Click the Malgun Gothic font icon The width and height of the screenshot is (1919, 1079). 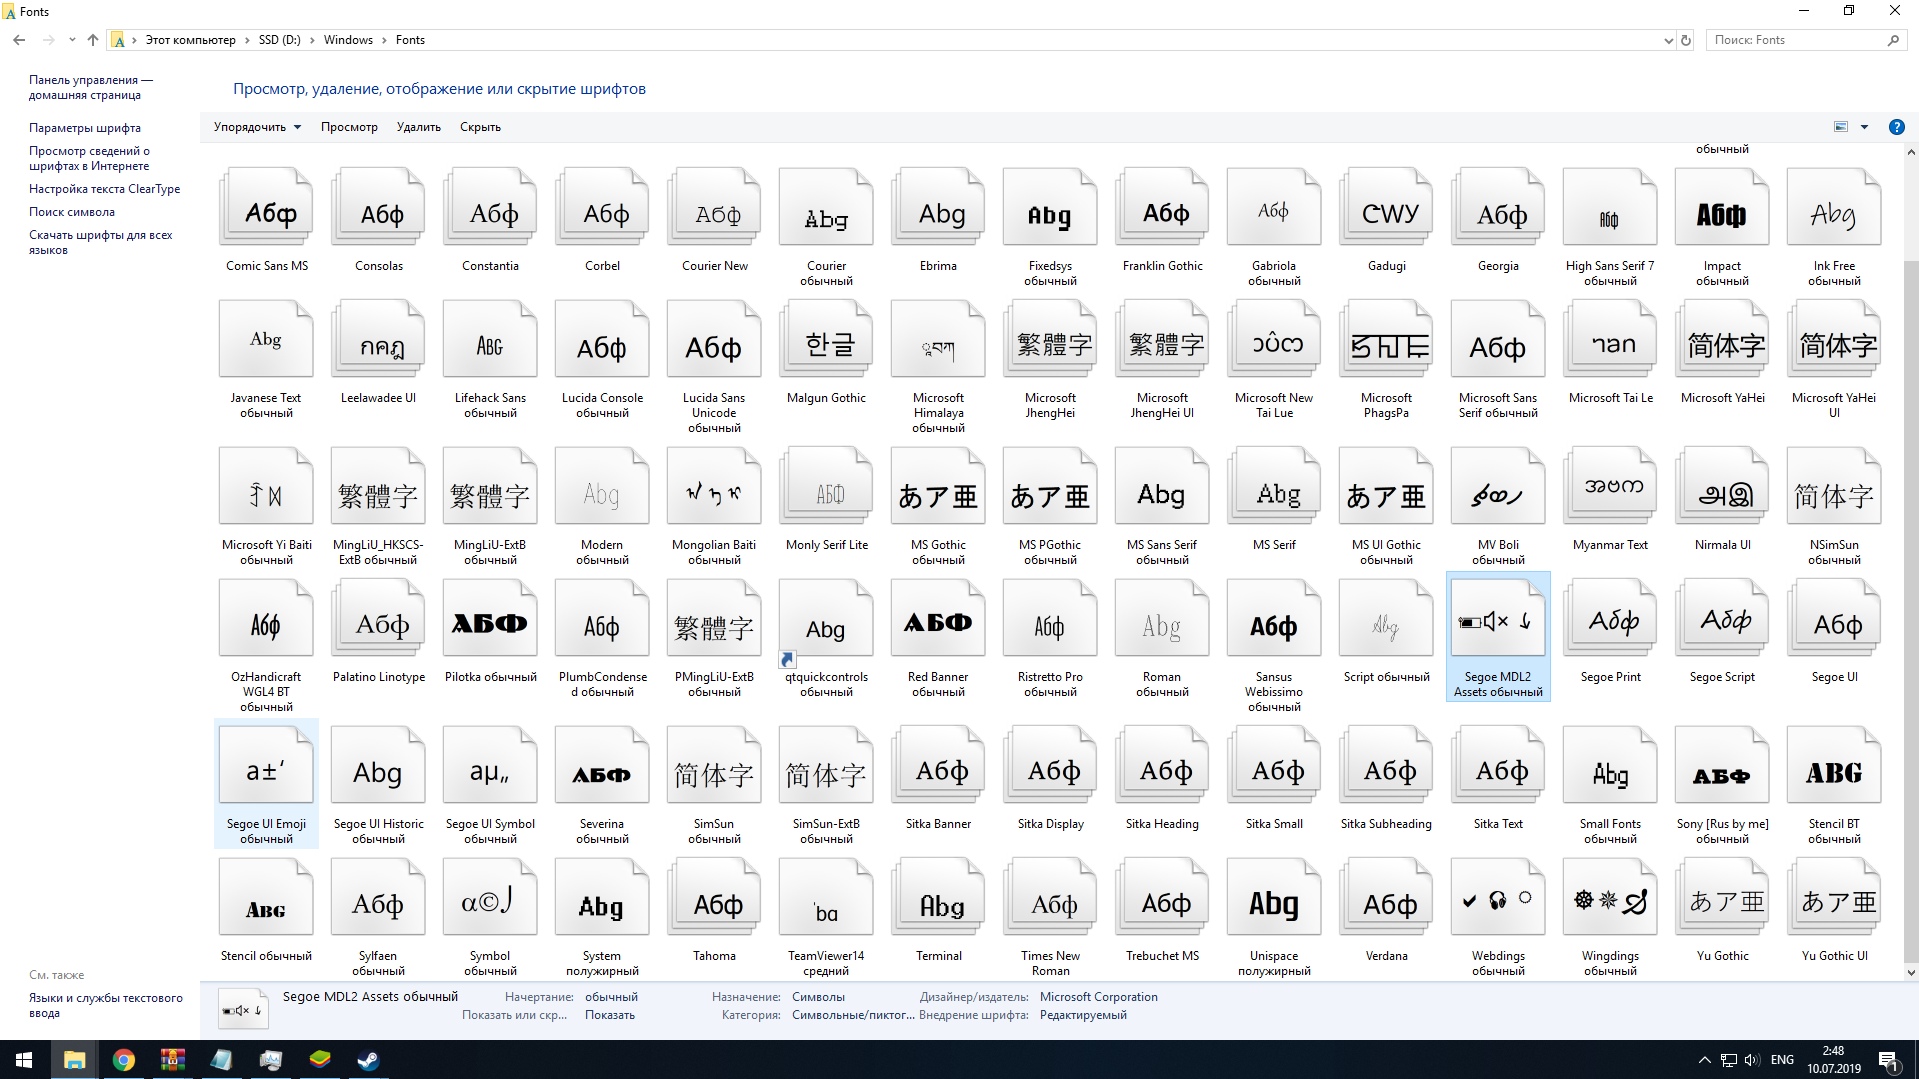tap(826, 345)
